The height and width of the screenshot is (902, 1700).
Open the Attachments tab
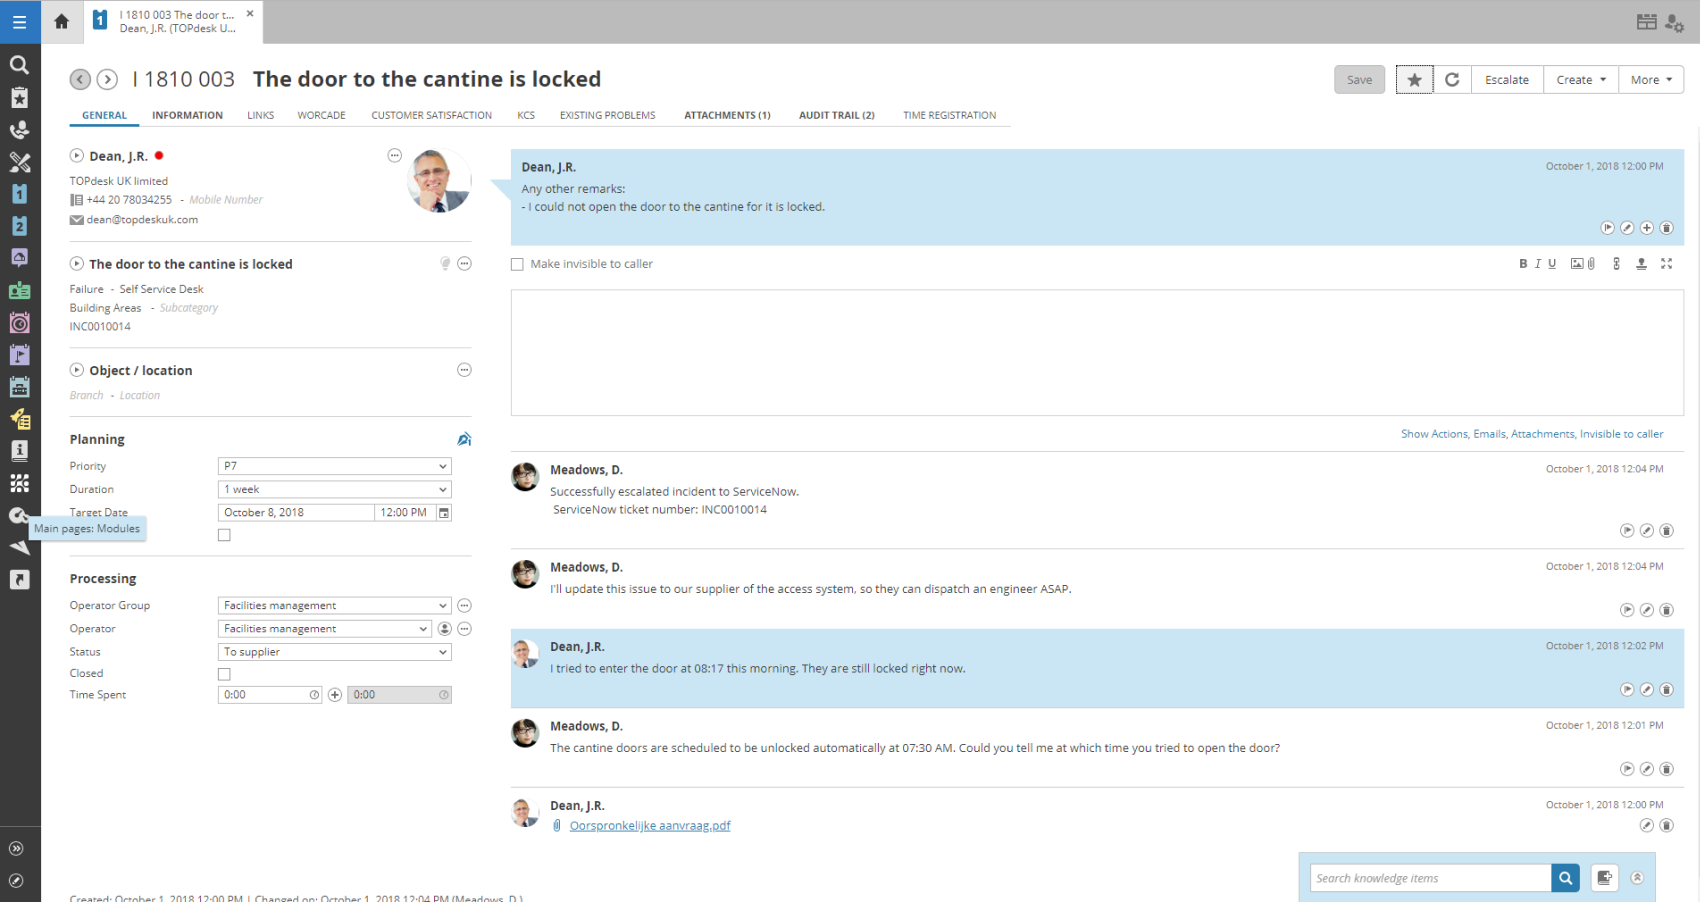[x=727, y=116]
